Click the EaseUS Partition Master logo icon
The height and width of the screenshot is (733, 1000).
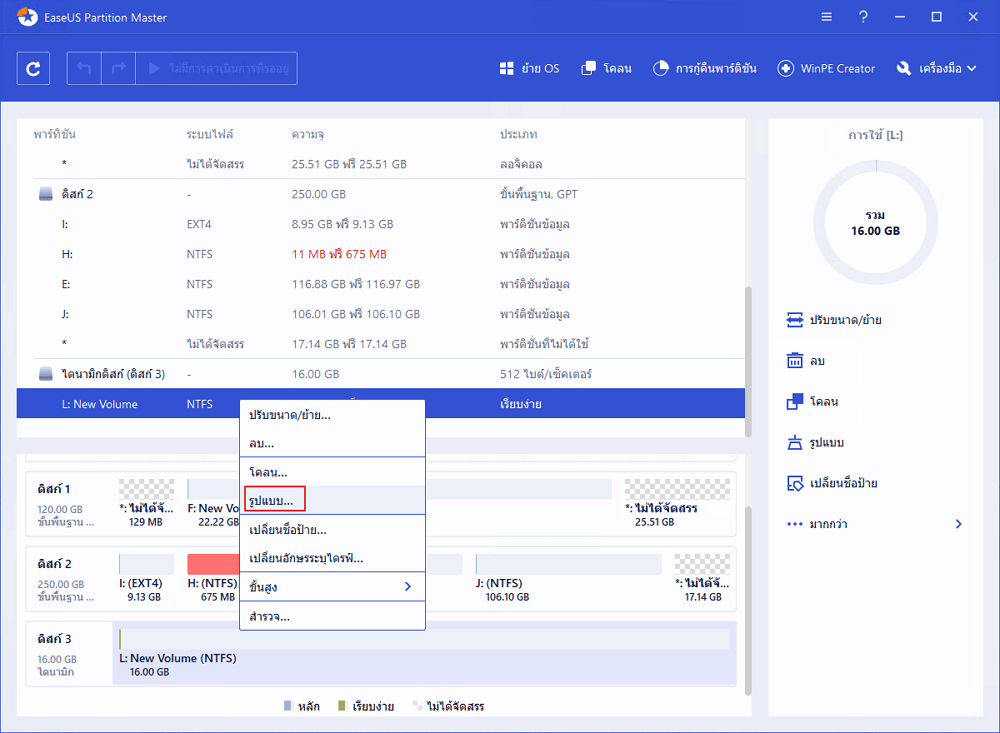click(27, 17)
